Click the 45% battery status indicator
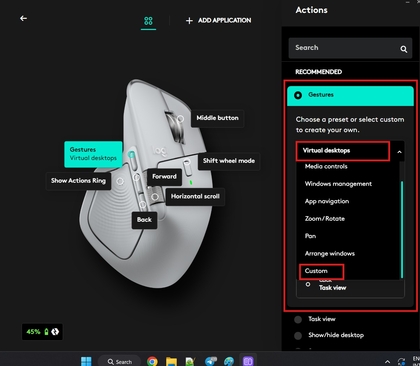 point(42,332)
